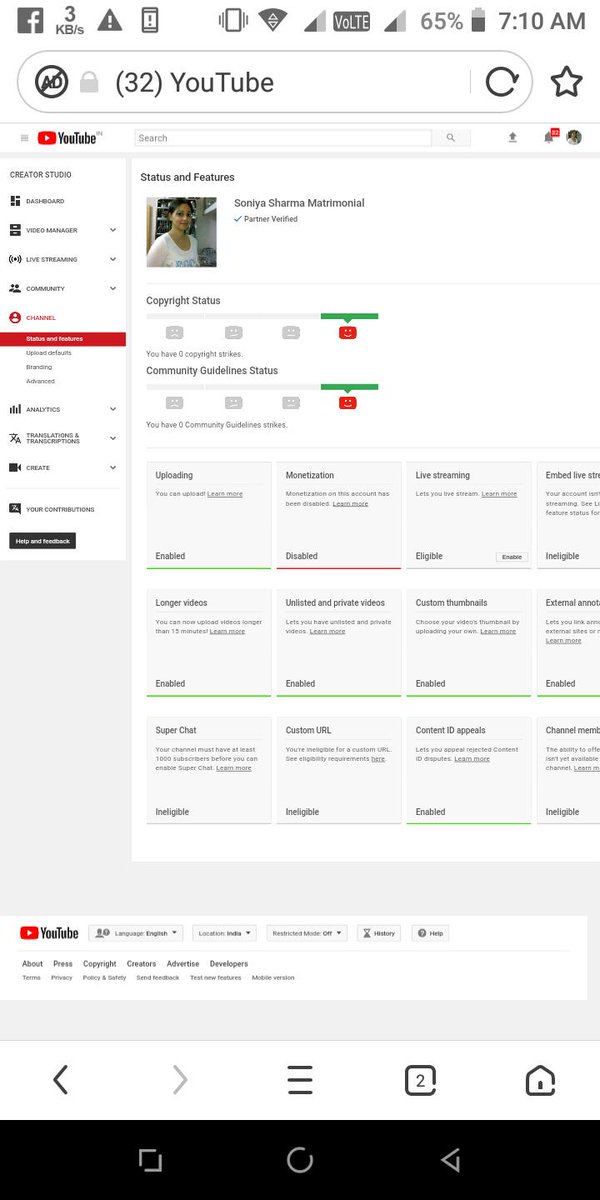Open the account avatar menu
The width and height of the screenshot is (600, 1200).
(x=574, y=137)
